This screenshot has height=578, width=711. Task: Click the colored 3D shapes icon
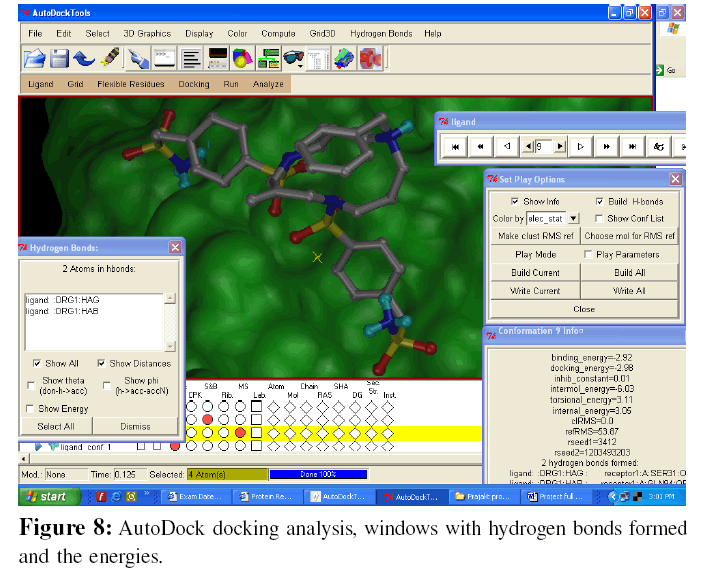click(x=241, y=58)
